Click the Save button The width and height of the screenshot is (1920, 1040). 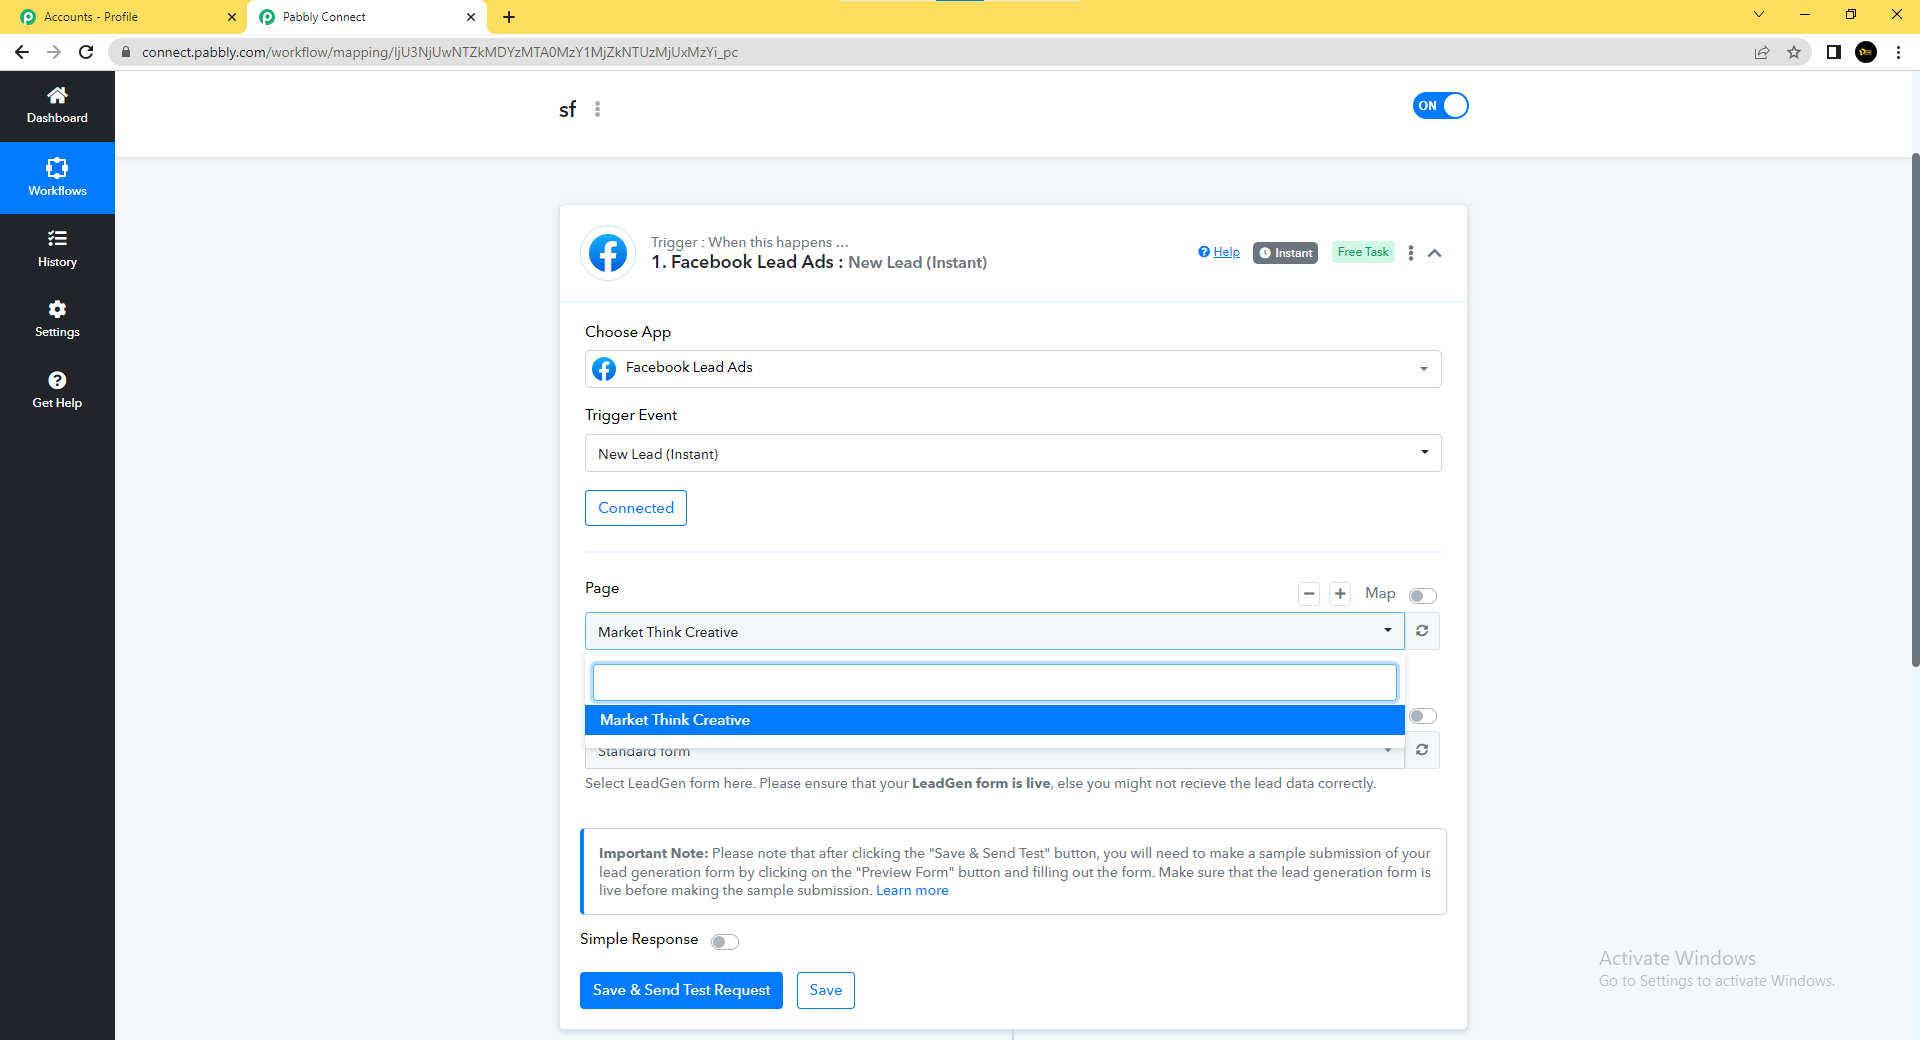826,990
